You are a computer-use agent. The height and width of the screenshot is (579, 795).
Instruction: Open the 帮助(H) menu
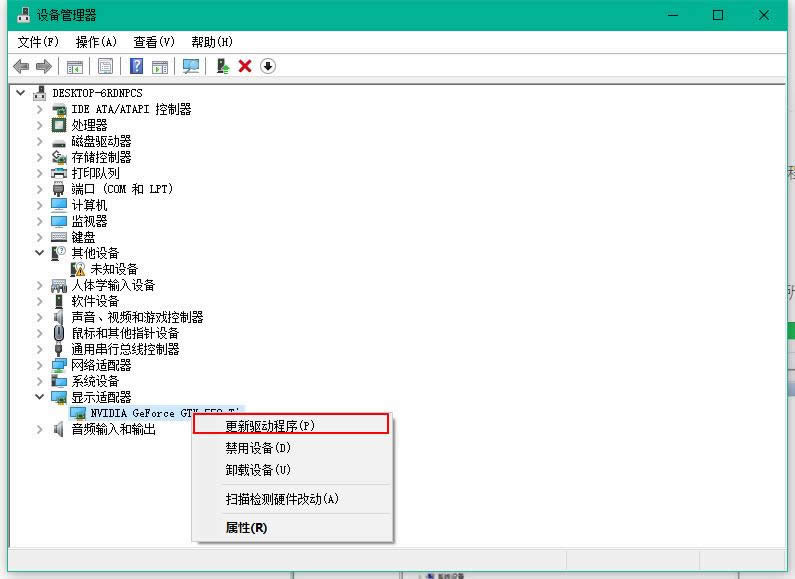coord(211,42)
